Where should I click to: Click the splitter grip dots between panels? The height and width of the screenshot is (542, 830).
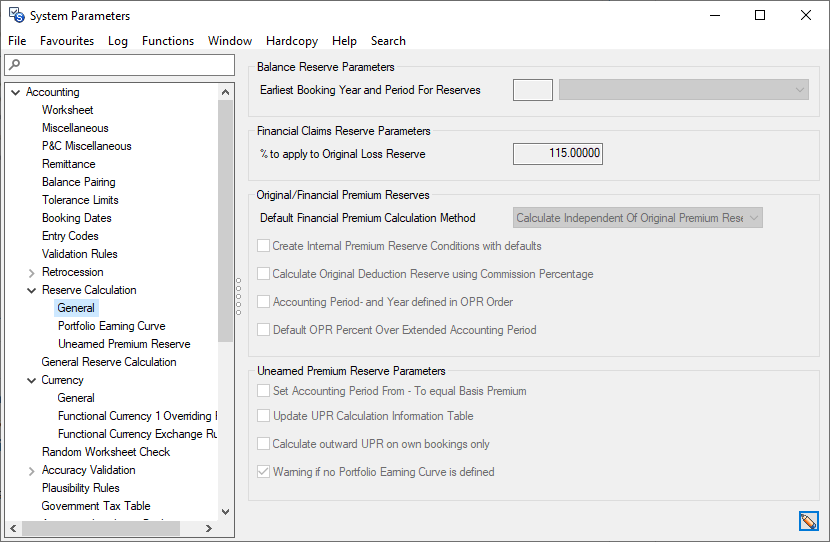pyautogui.click(x=238, y=295)
